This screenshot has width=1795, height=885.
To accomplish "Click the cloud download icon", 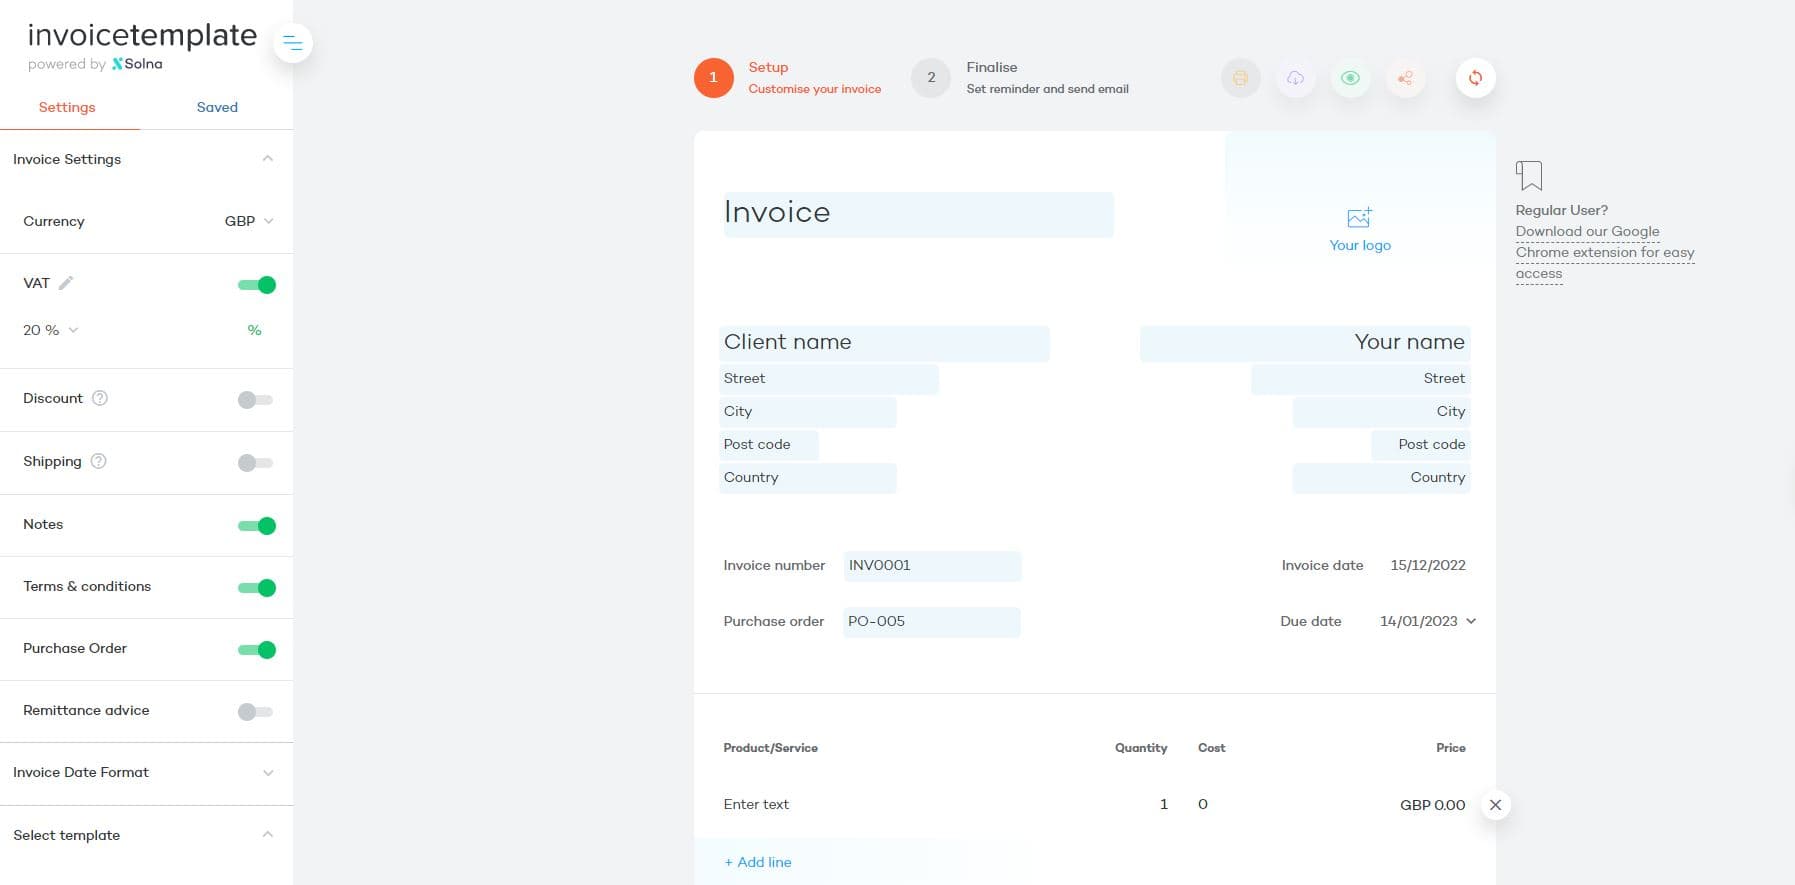I will click(x=1295, y=78).
